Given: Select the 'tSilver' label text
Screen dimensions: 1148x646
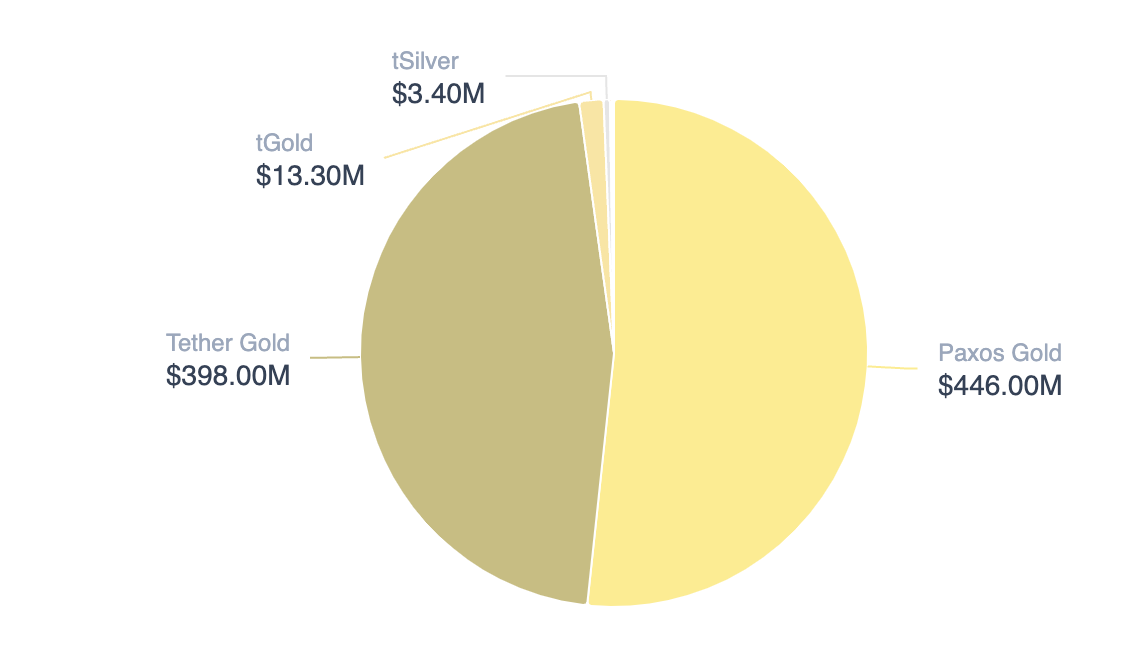Looking at the screenshot, I should [x=425, y=61].
